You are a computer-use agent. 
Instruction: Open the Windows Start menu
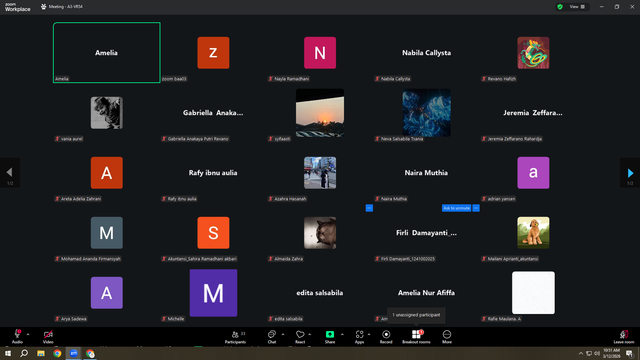[8, 353]
